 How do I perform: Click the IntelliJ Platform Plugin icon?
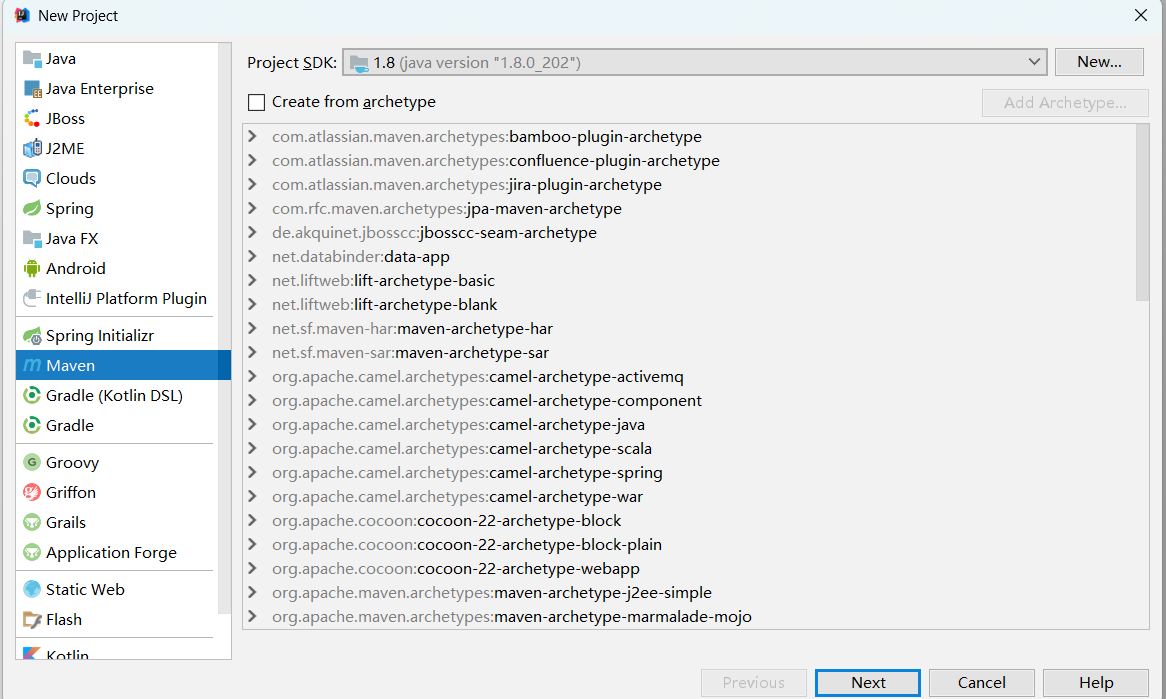[32, 298]
